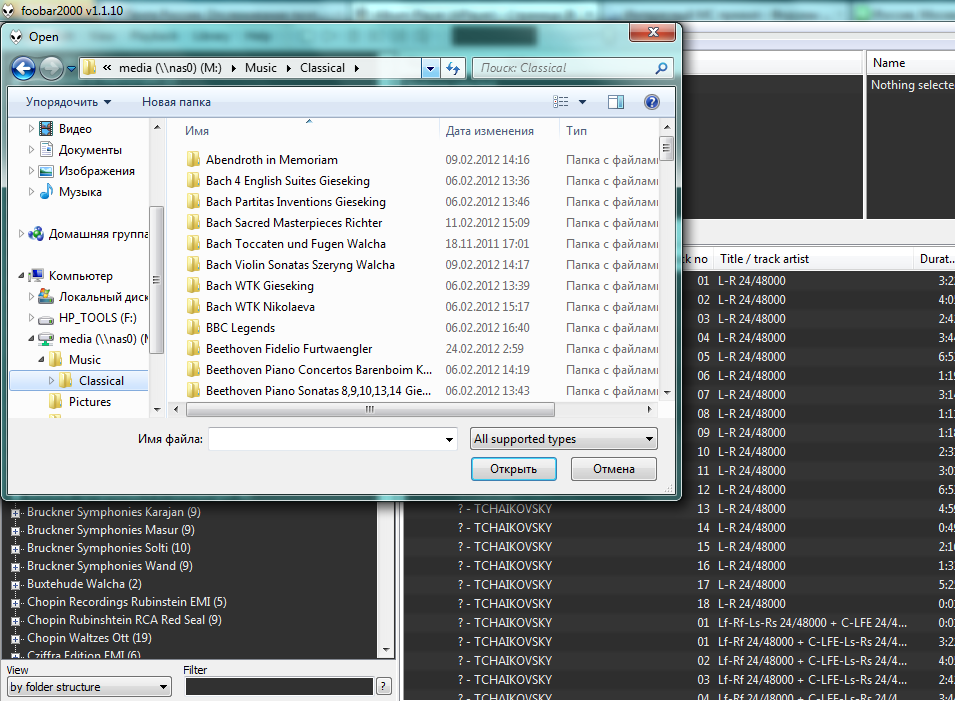Close the Open dialog with the X button

point(653,32)
